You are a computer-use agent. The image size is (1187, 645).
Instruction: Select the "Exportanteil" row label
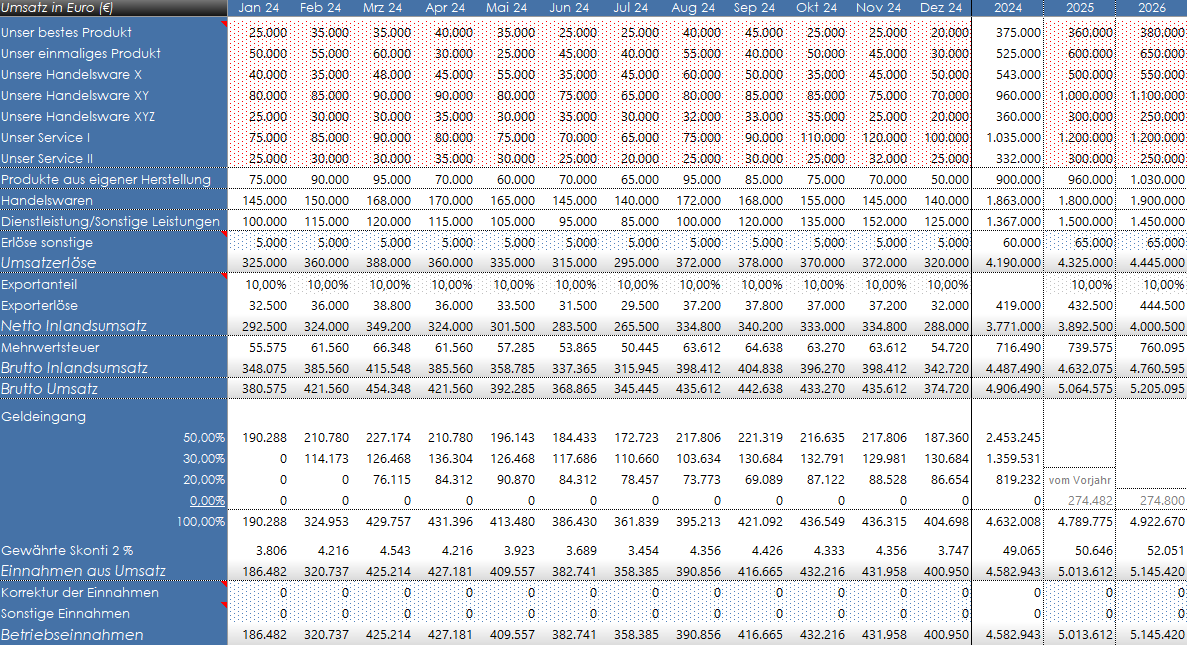tap(39, 284)
